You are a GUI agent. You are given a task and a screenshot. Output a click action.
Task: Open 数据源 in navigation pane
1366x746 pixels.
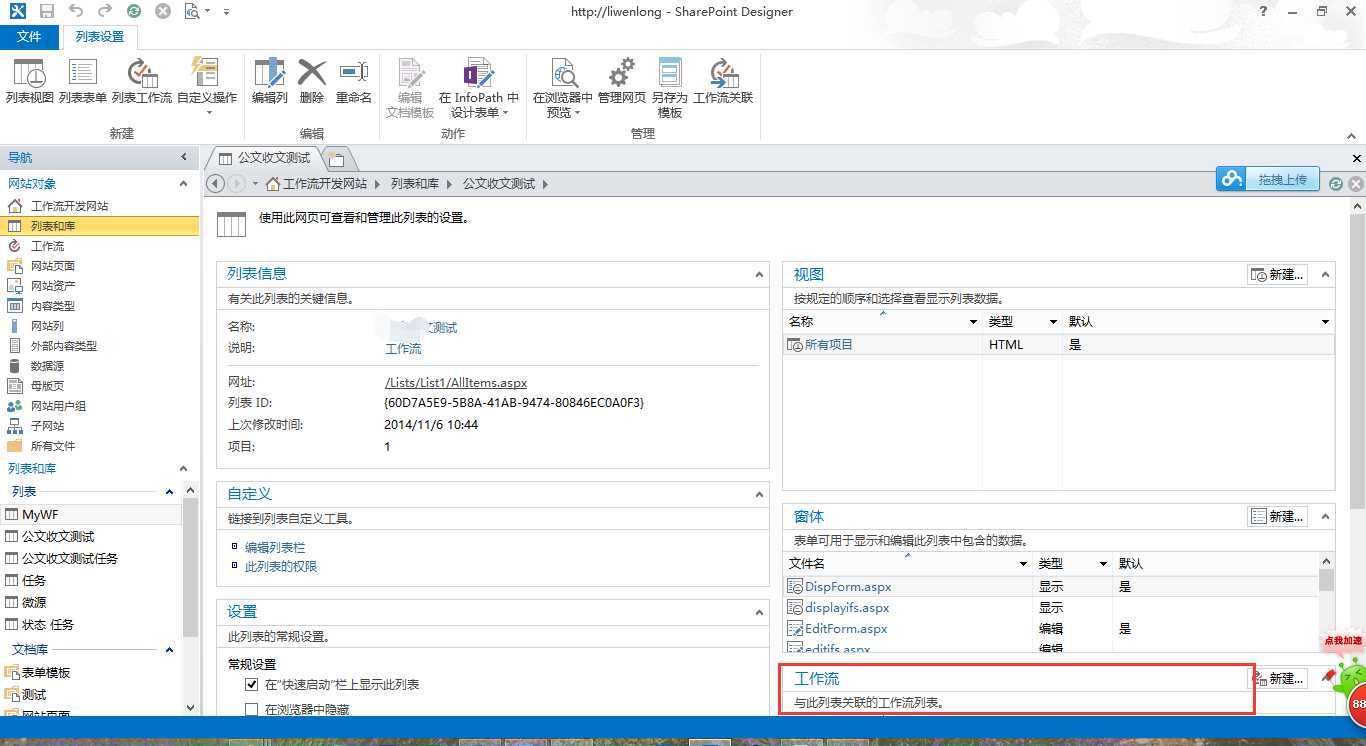tap(47, 366)
